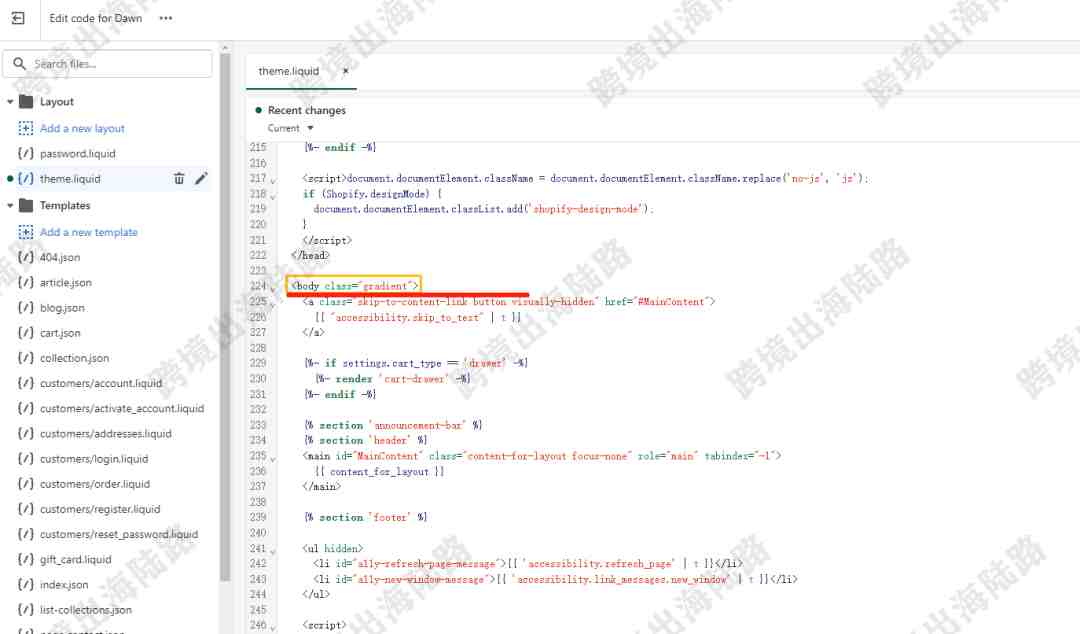Click the file icon beside gift_card.liquid
Screen dimensions: 1080x634
tap(25, 560)
